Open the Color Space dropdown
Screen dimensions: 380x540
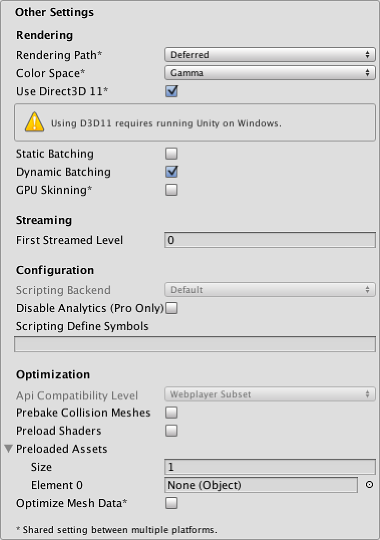[270, 73]
